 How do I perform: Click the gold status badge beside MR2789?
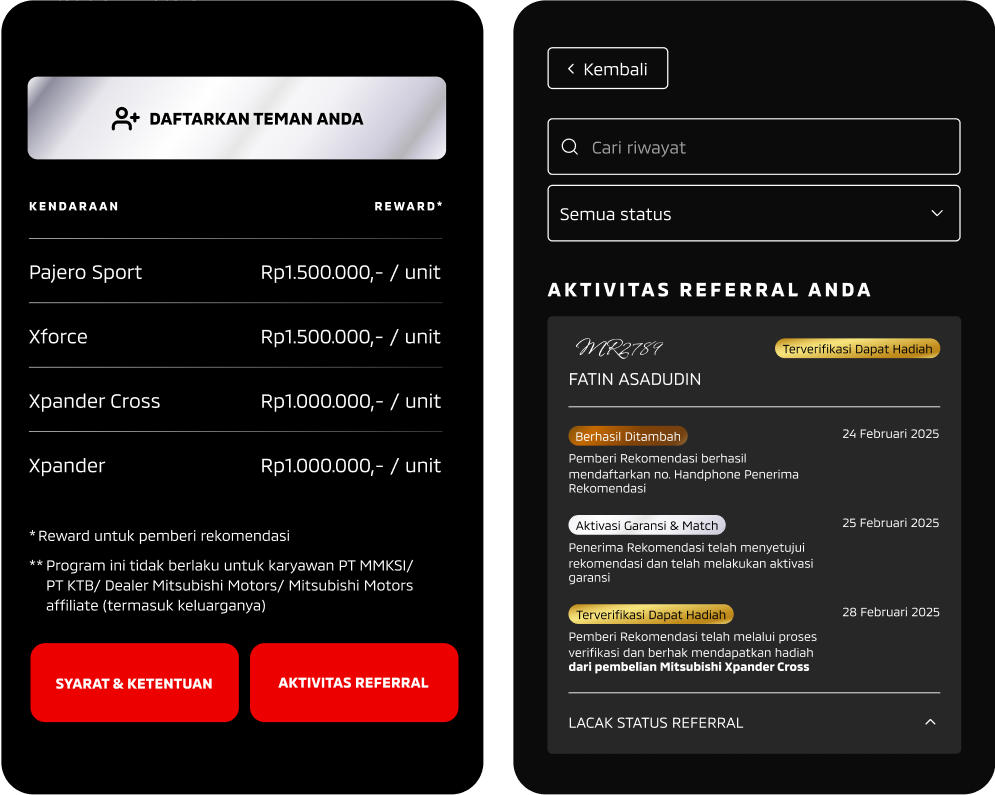coord(857,349)
